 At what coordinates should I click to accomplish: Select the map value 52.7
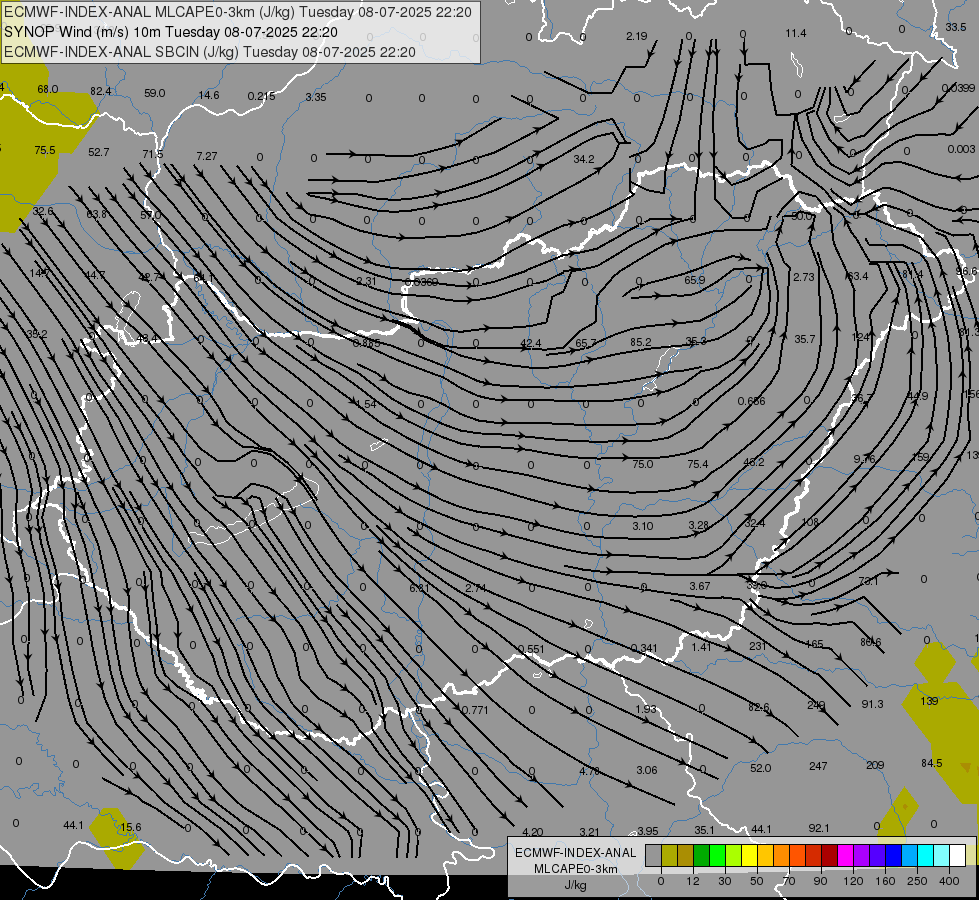tap(99, 152)
